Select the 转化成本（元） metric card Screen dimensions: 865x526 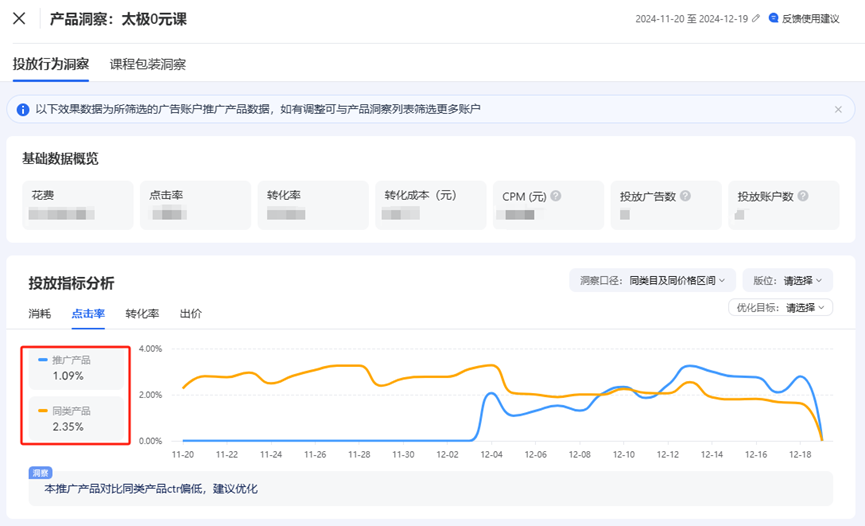[431, 205]
